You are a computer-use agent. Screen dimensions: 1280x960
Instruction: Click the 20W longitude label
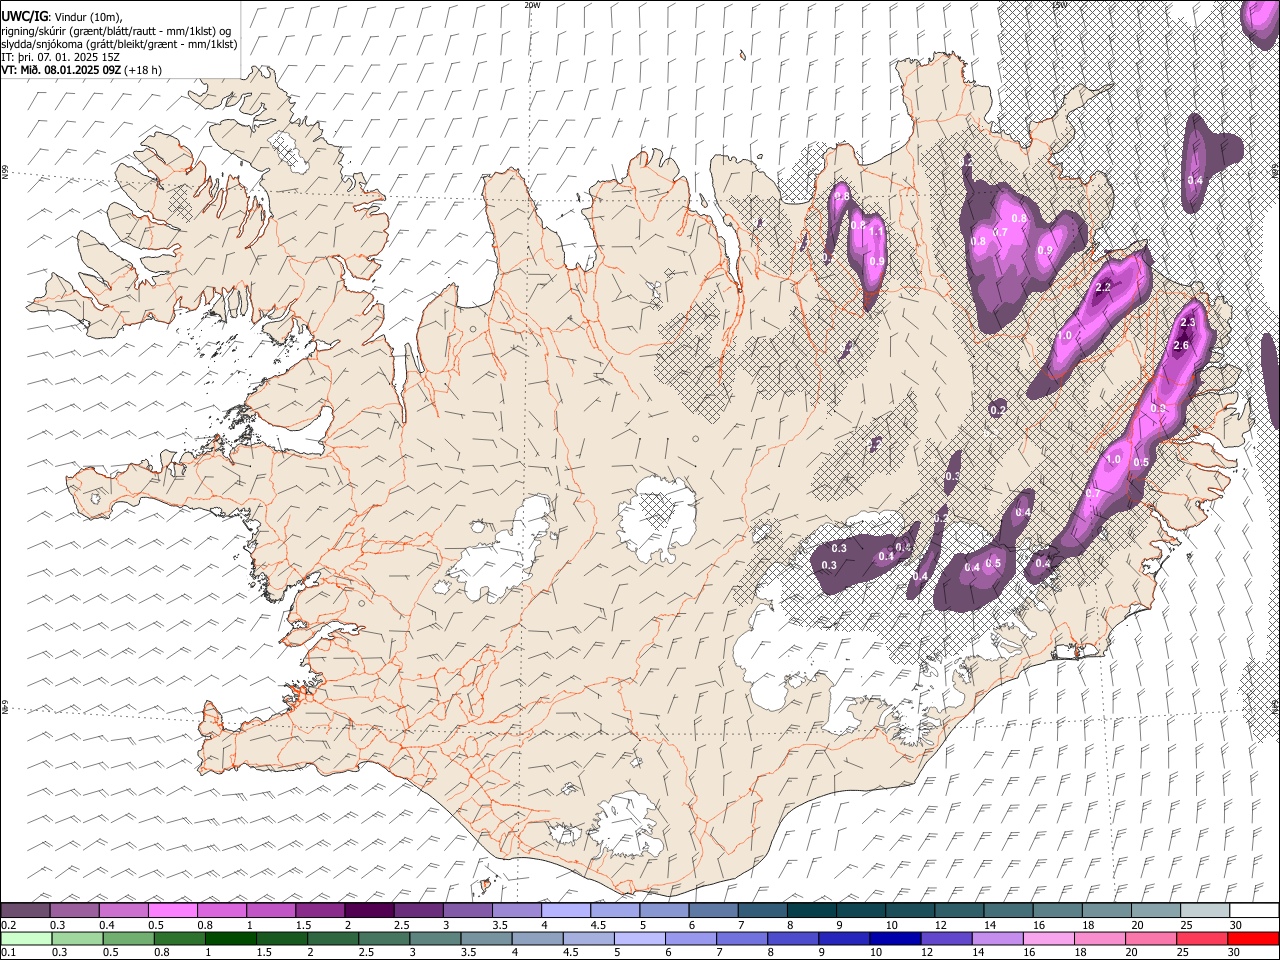coord(532,5)
